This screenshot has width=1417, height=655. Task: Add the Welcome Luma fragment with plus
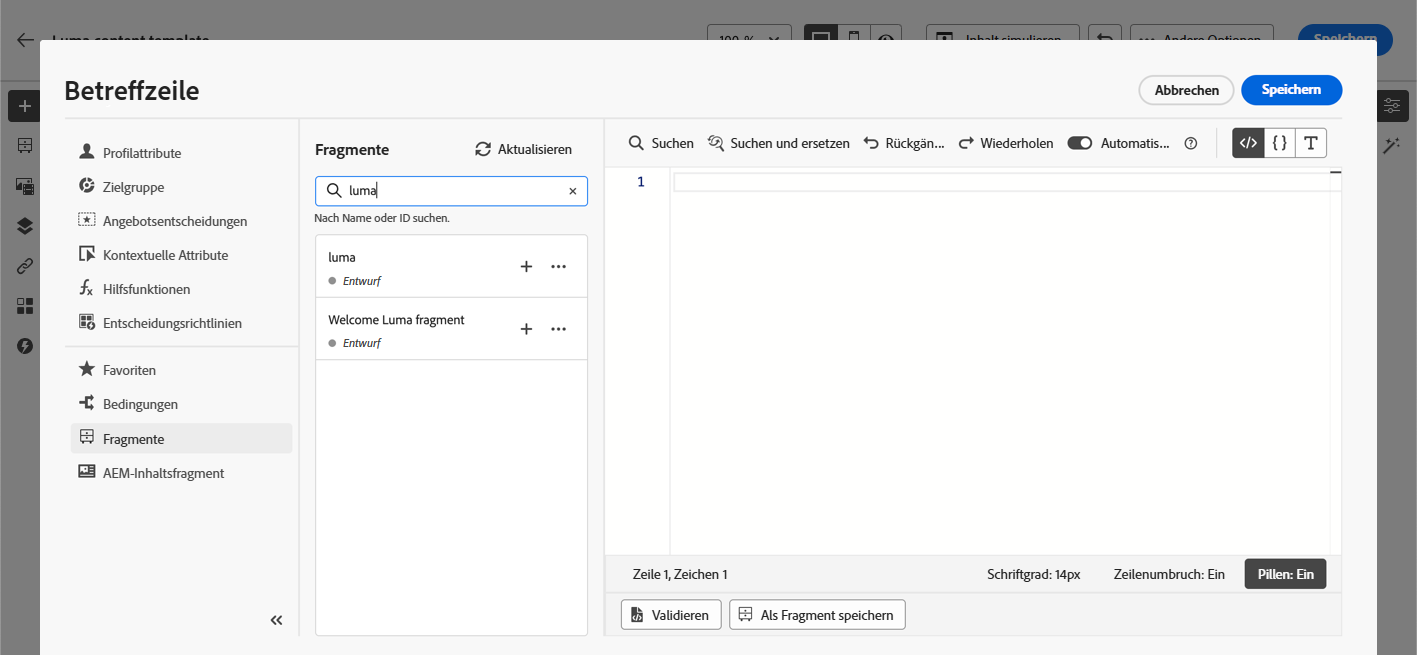coord(526,329)
